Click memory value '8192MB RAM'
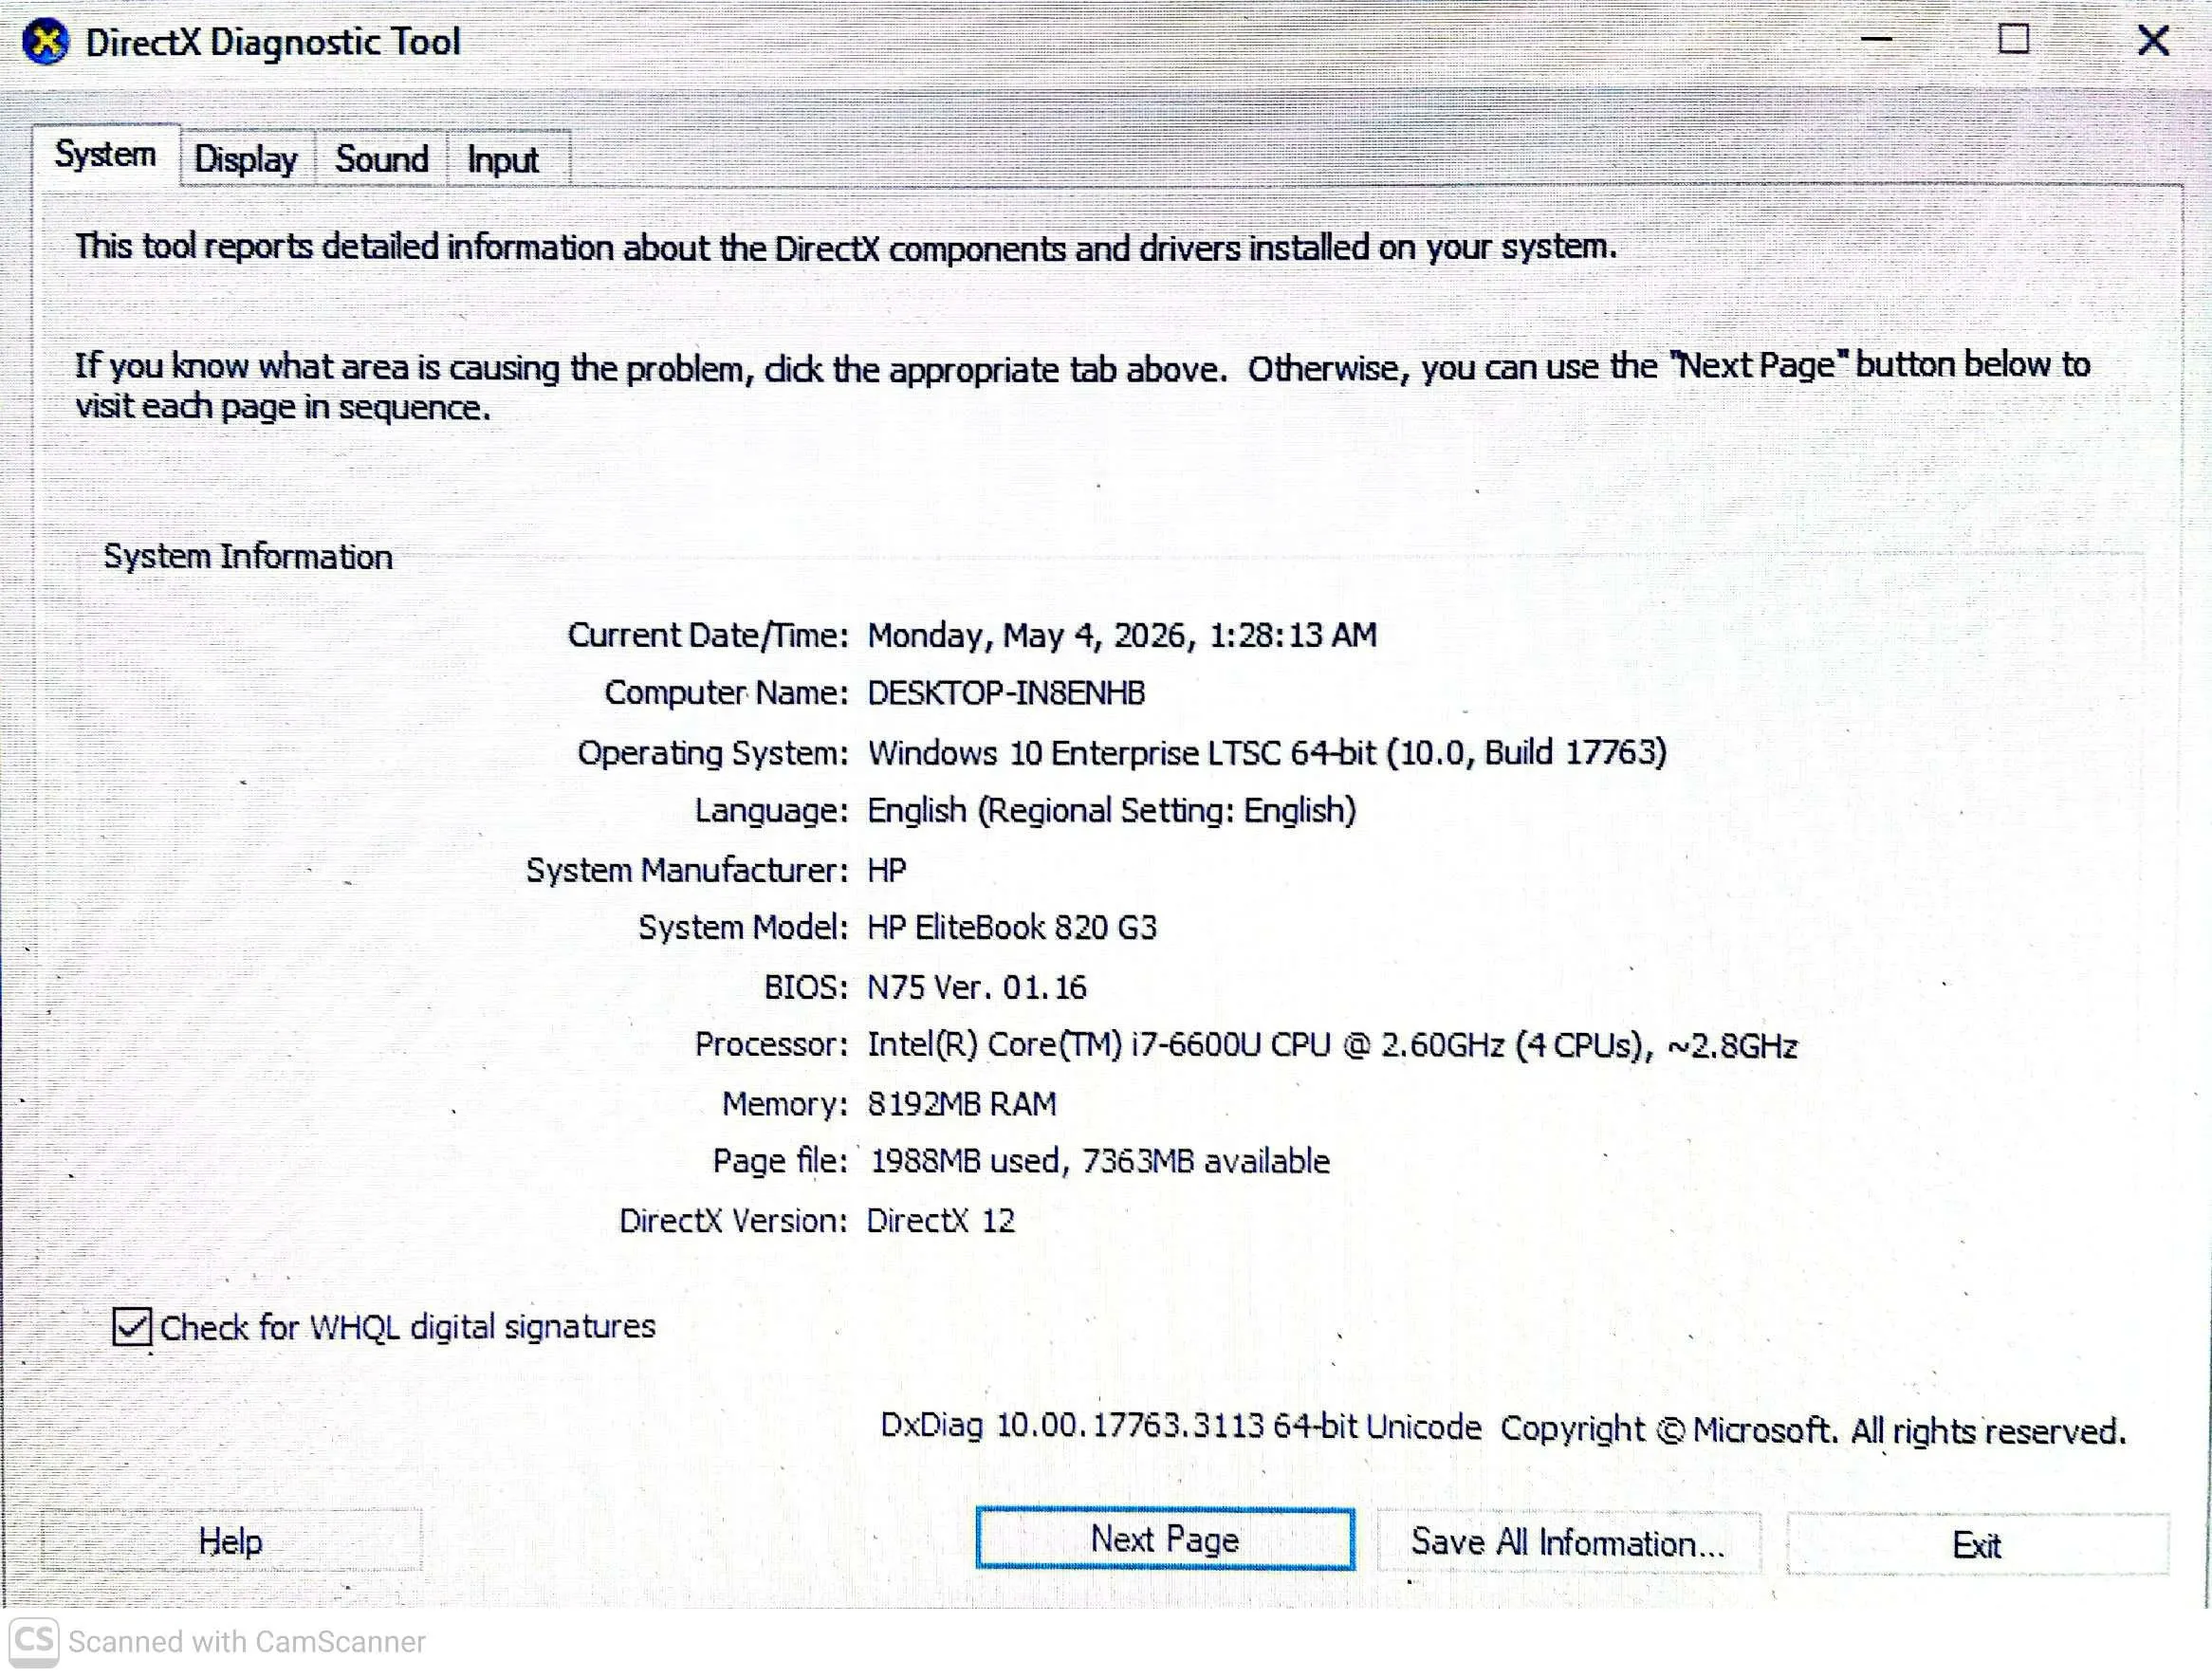Screen dimensions: 2212x1677 (962, 1104)
